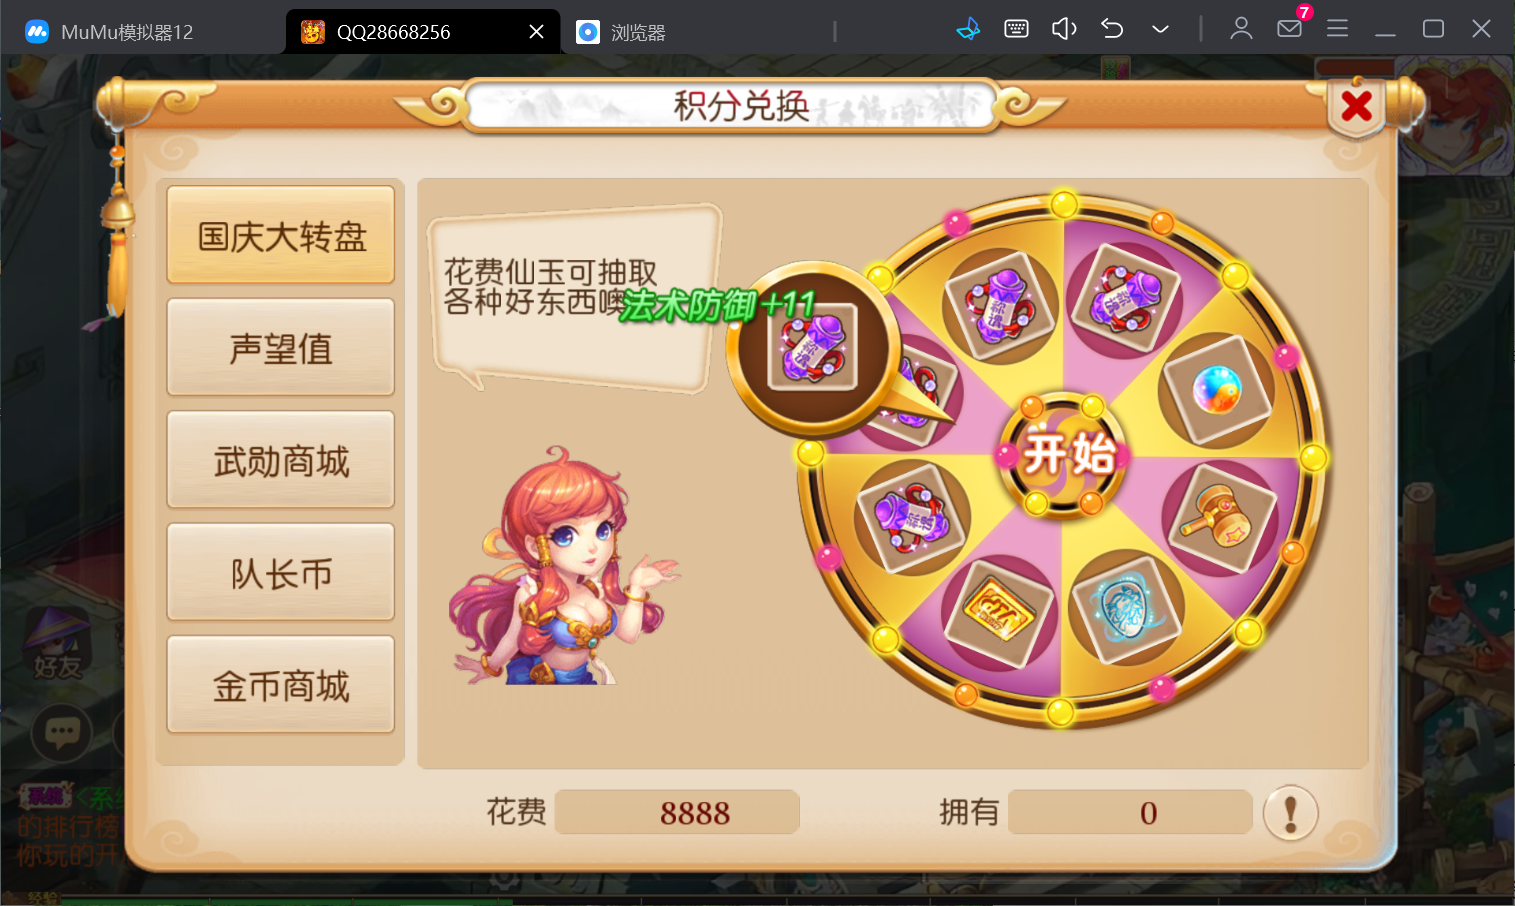Click the 花费 cost field showing 8888

tap(677, 812)
